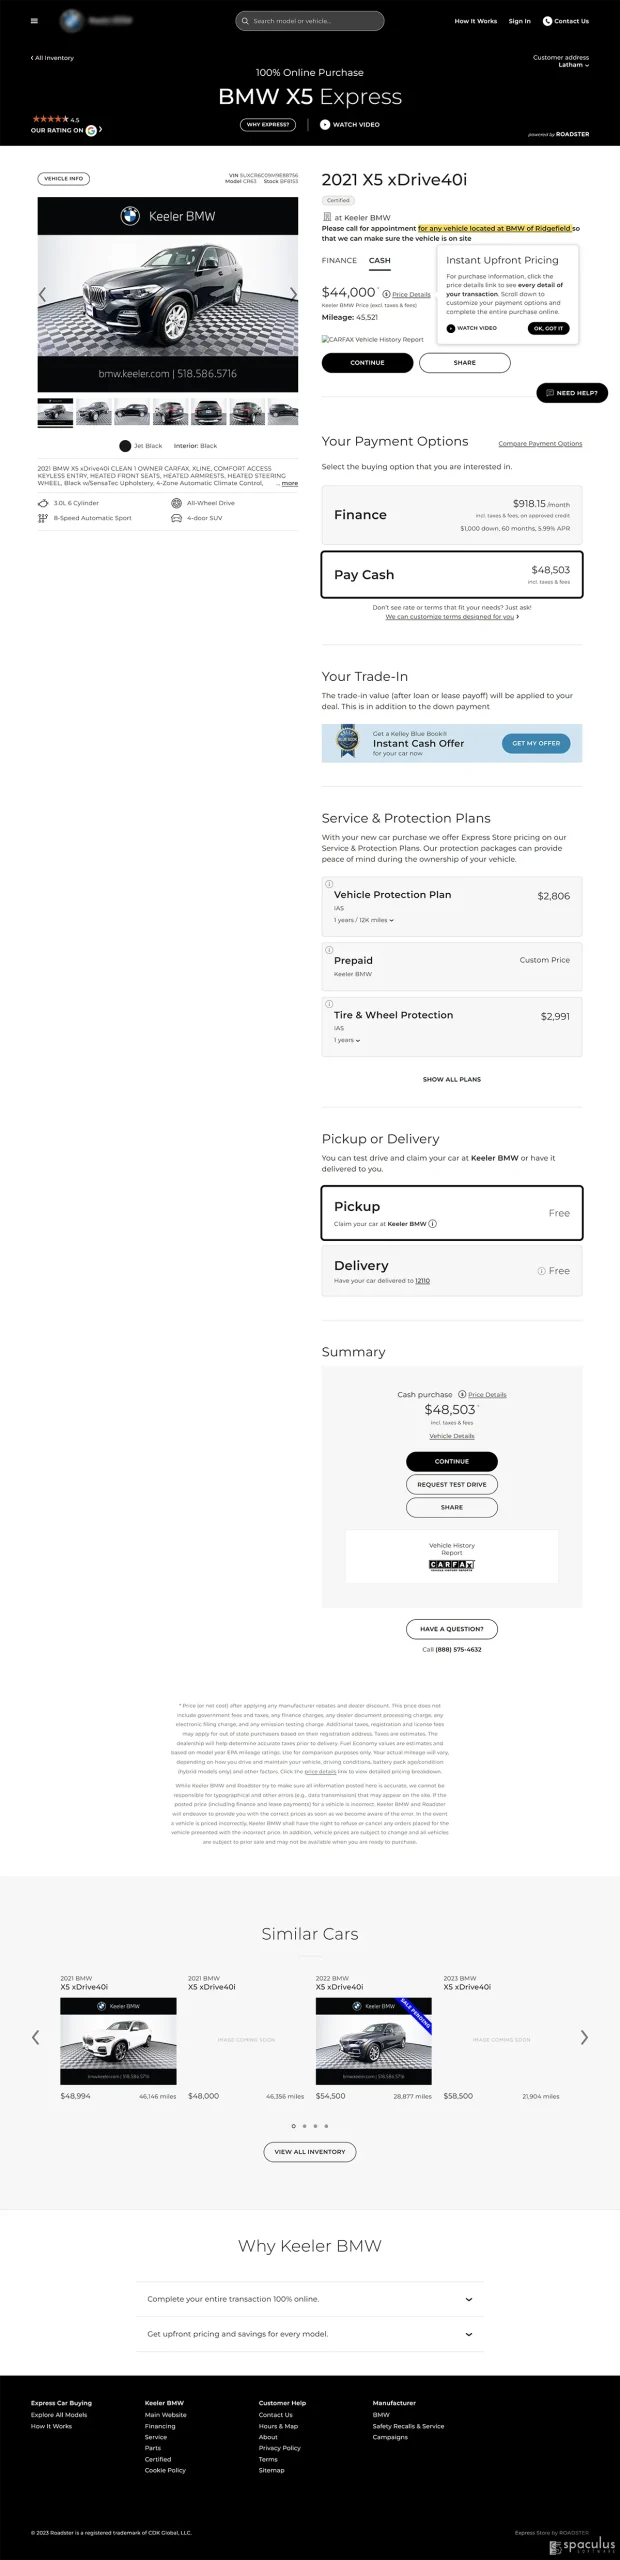Screen dimensions: 620x2560
Task: Switch to the Finance tab
Action: click(x=339, y=260)
